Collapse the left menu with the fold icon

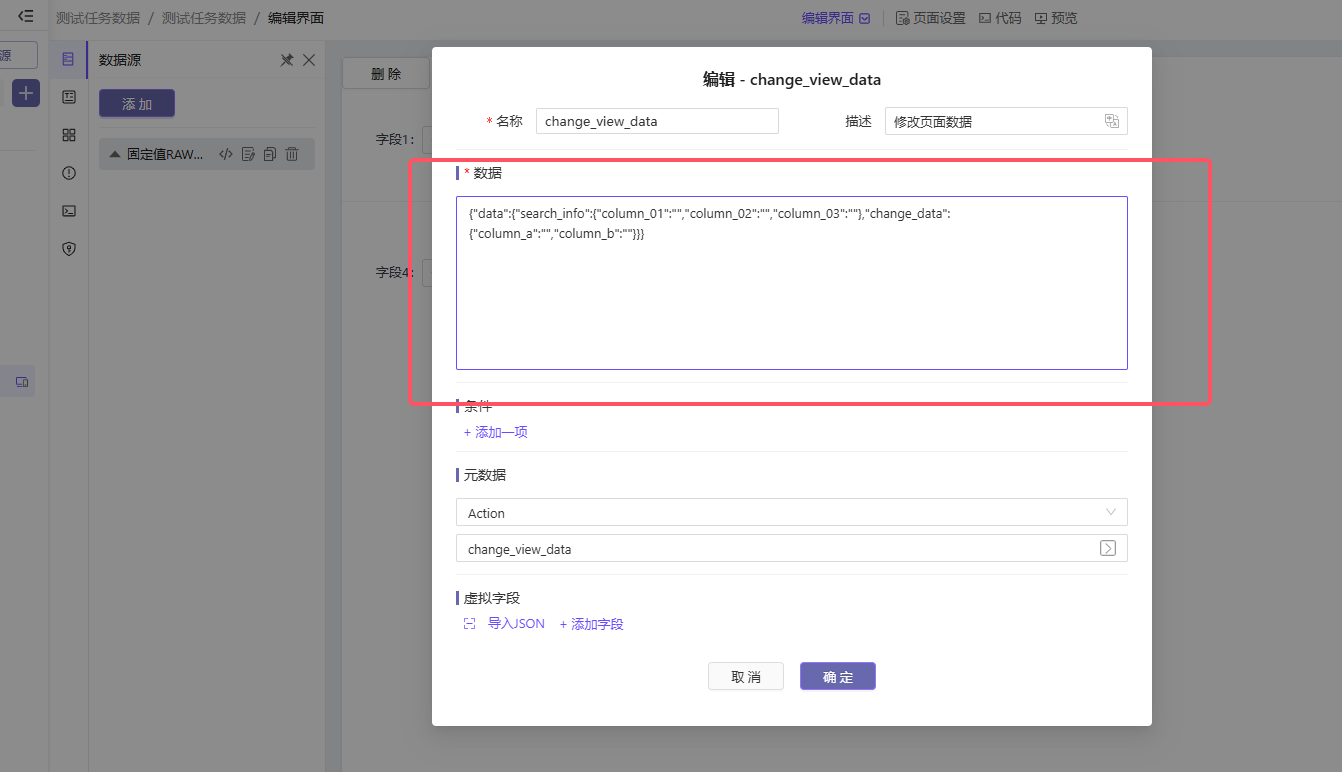point(26,16)
